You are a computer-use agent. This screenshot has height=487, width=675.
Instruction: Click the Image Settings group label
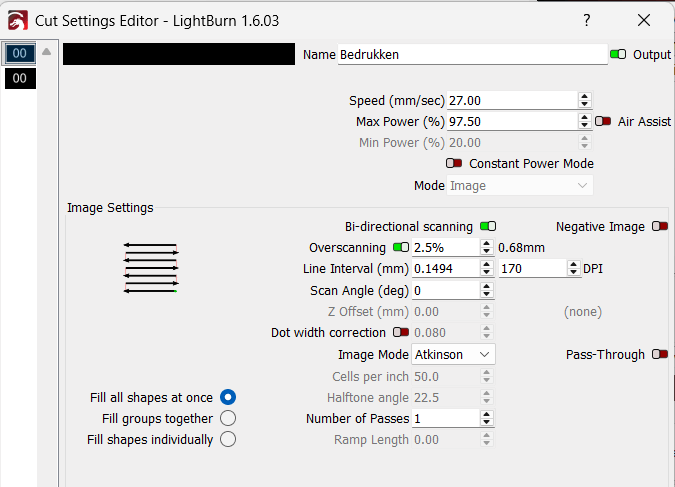point(110,208)
